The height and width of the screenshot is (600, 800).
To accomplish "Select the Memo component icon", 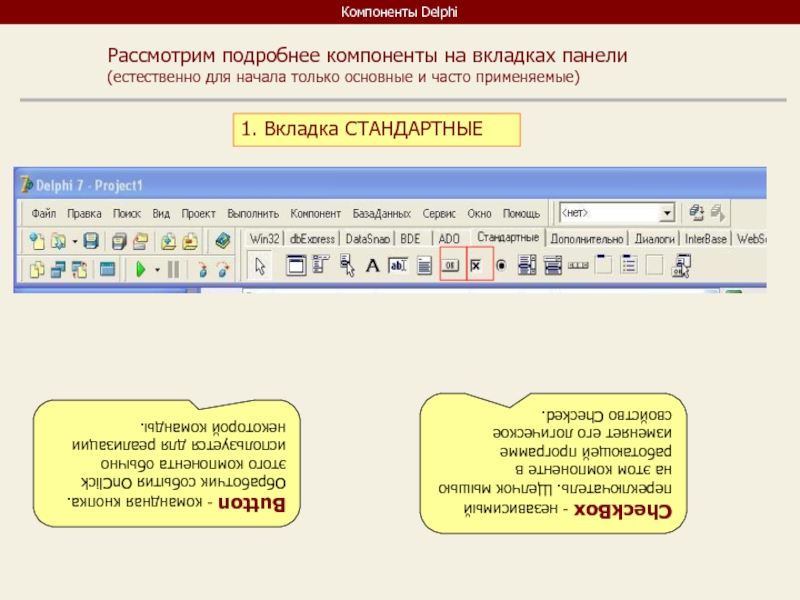I will click(x=424, y=266).
